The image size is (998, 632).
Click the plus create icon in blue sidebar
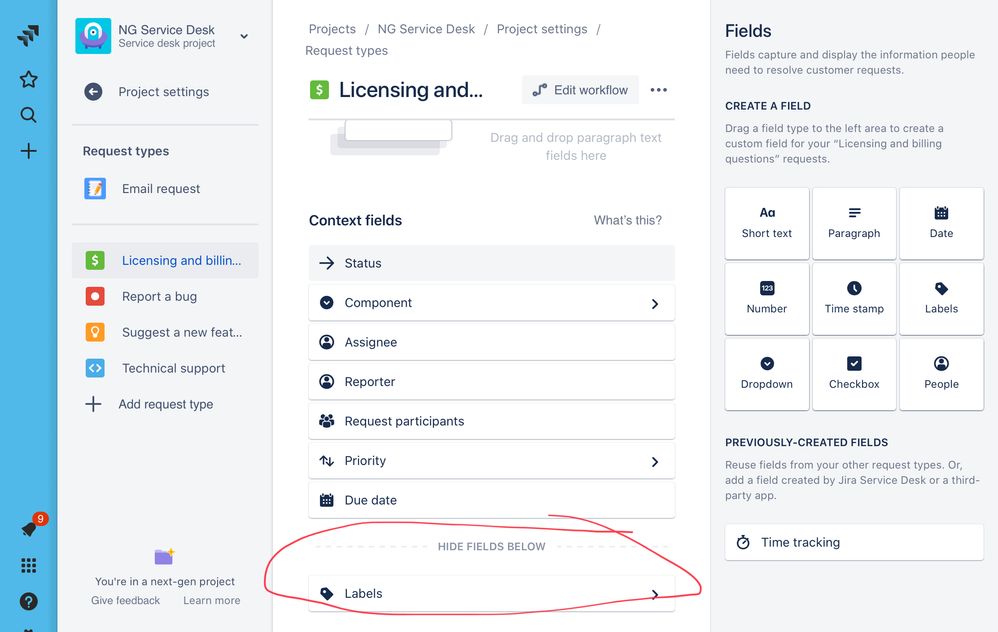coord(28,151)
